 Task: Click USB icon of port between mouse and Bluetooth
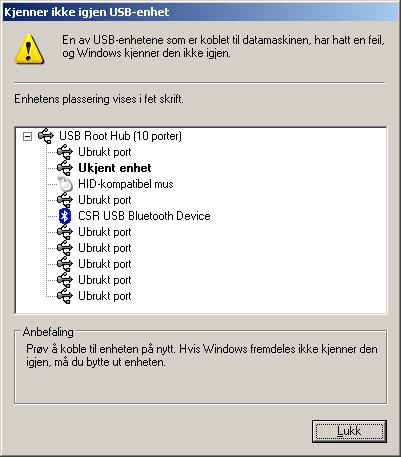[65, 200]
